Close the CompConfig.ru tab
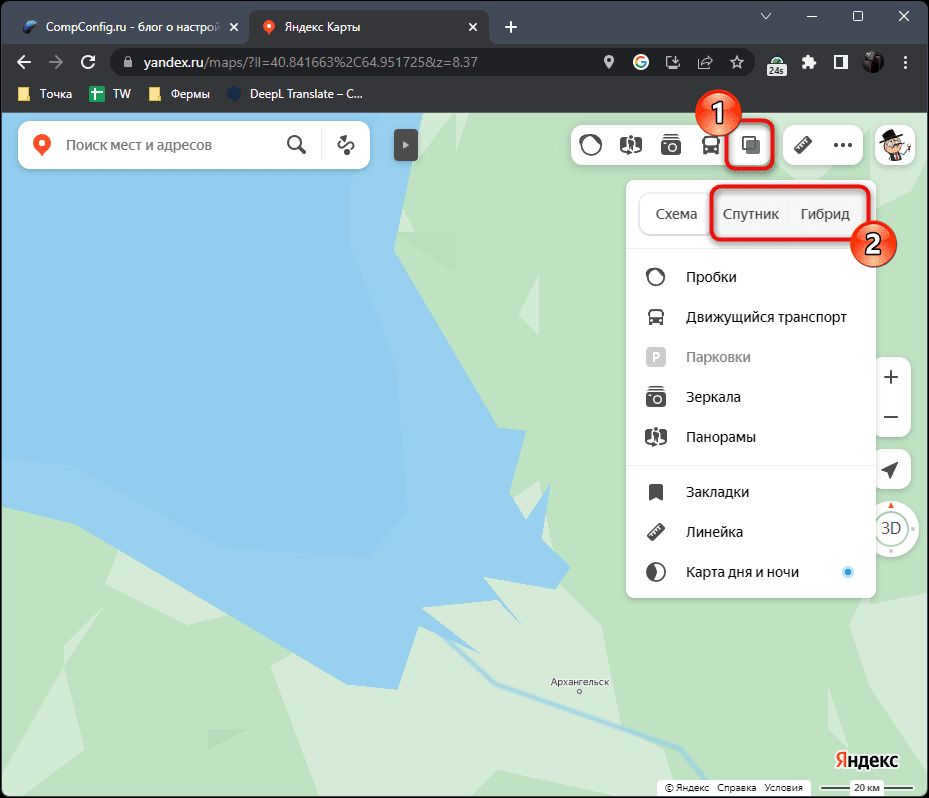This screenshot has width=929, height=798. tap(234, 27)
